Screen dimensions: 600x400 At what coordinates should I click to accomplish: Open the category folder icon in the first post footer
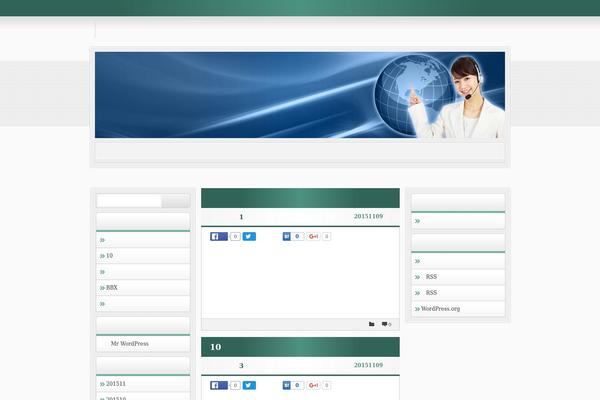coord(372,324)
